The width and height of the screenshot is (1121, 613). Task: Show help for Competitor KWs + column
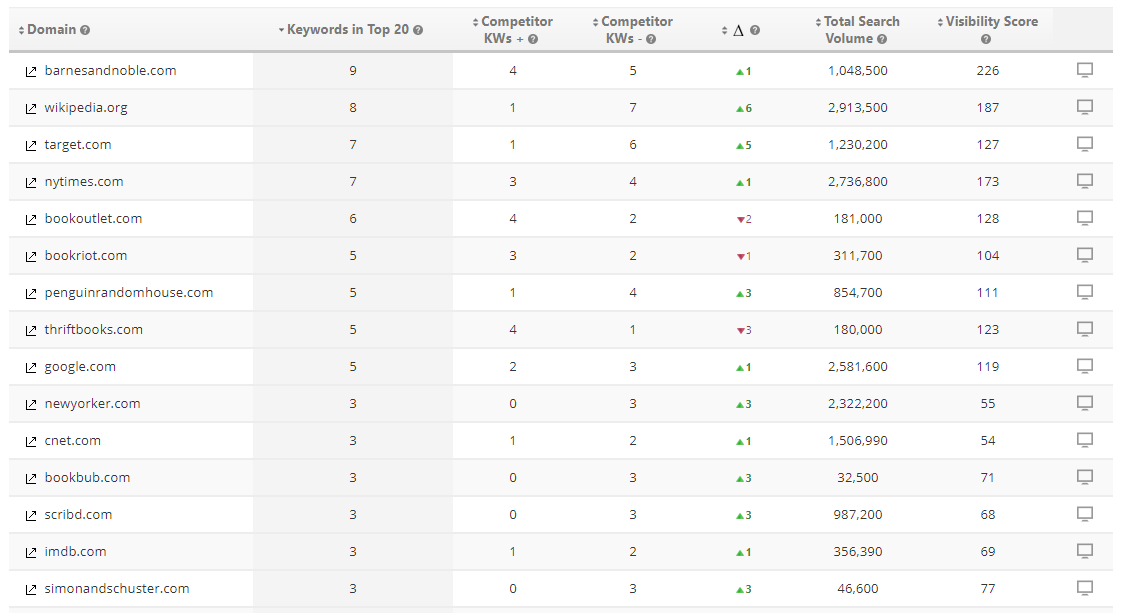pyautogui.click(x=533, y=39)
